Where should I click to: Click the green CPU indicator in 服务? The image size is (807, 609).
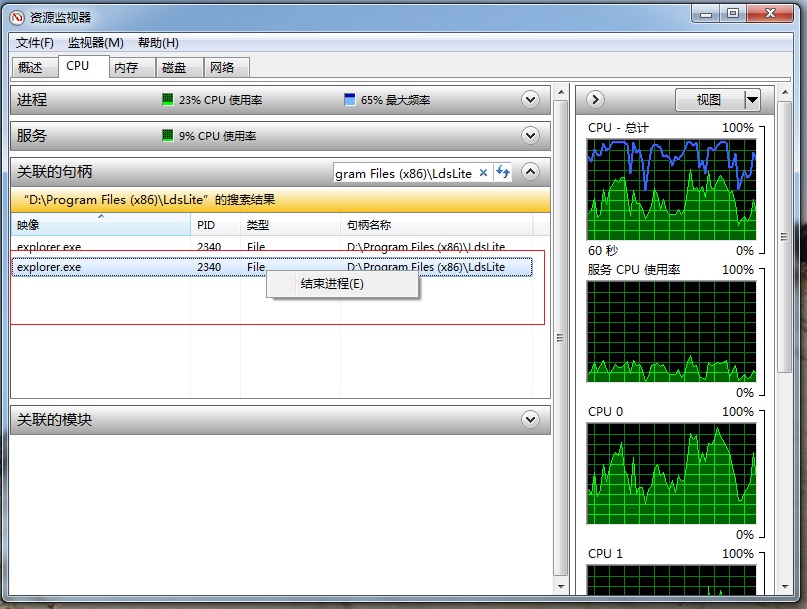coord(168,135)
